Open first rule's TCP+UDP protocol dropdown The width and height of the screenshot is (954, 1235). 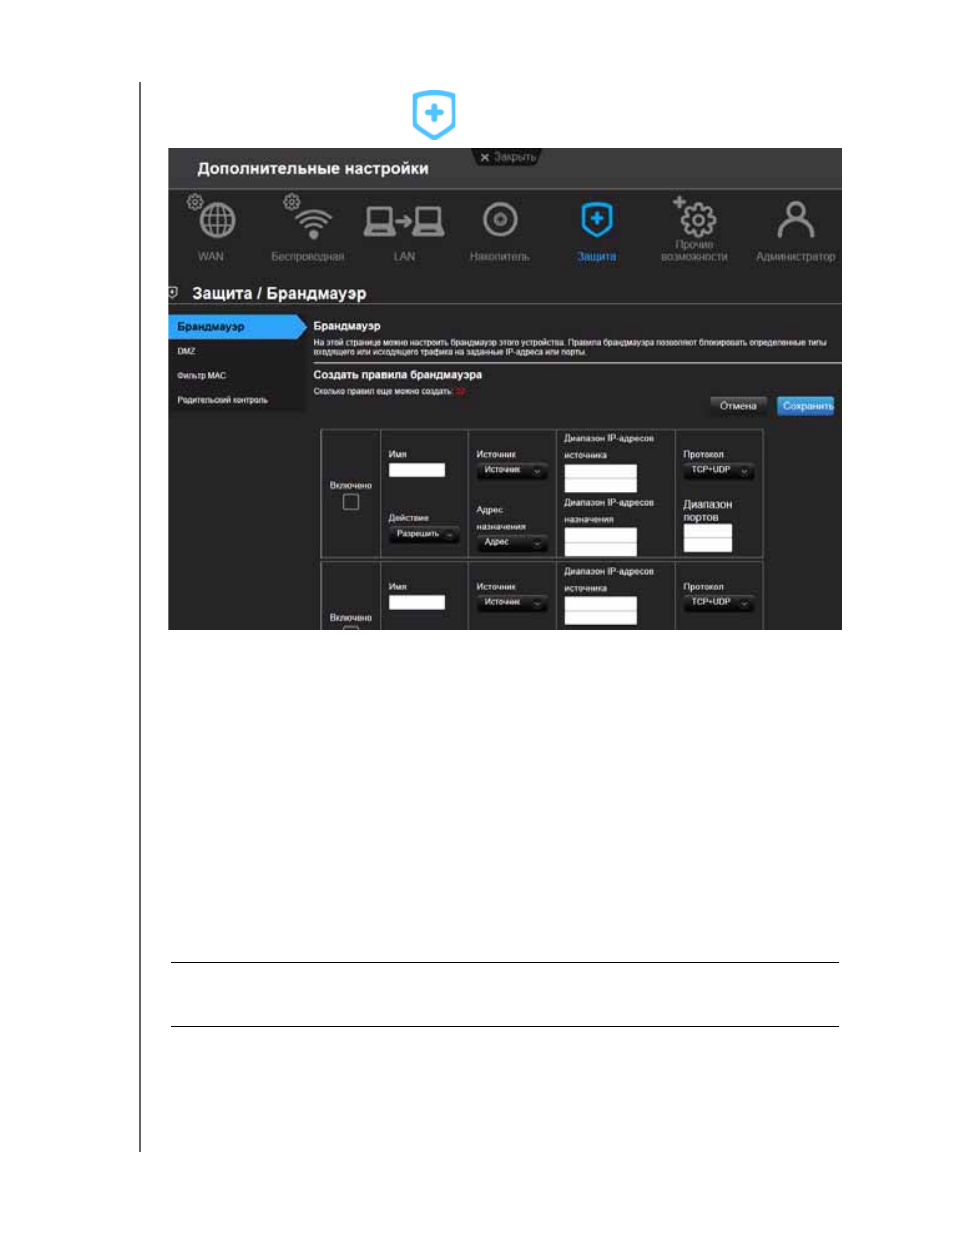719,470
